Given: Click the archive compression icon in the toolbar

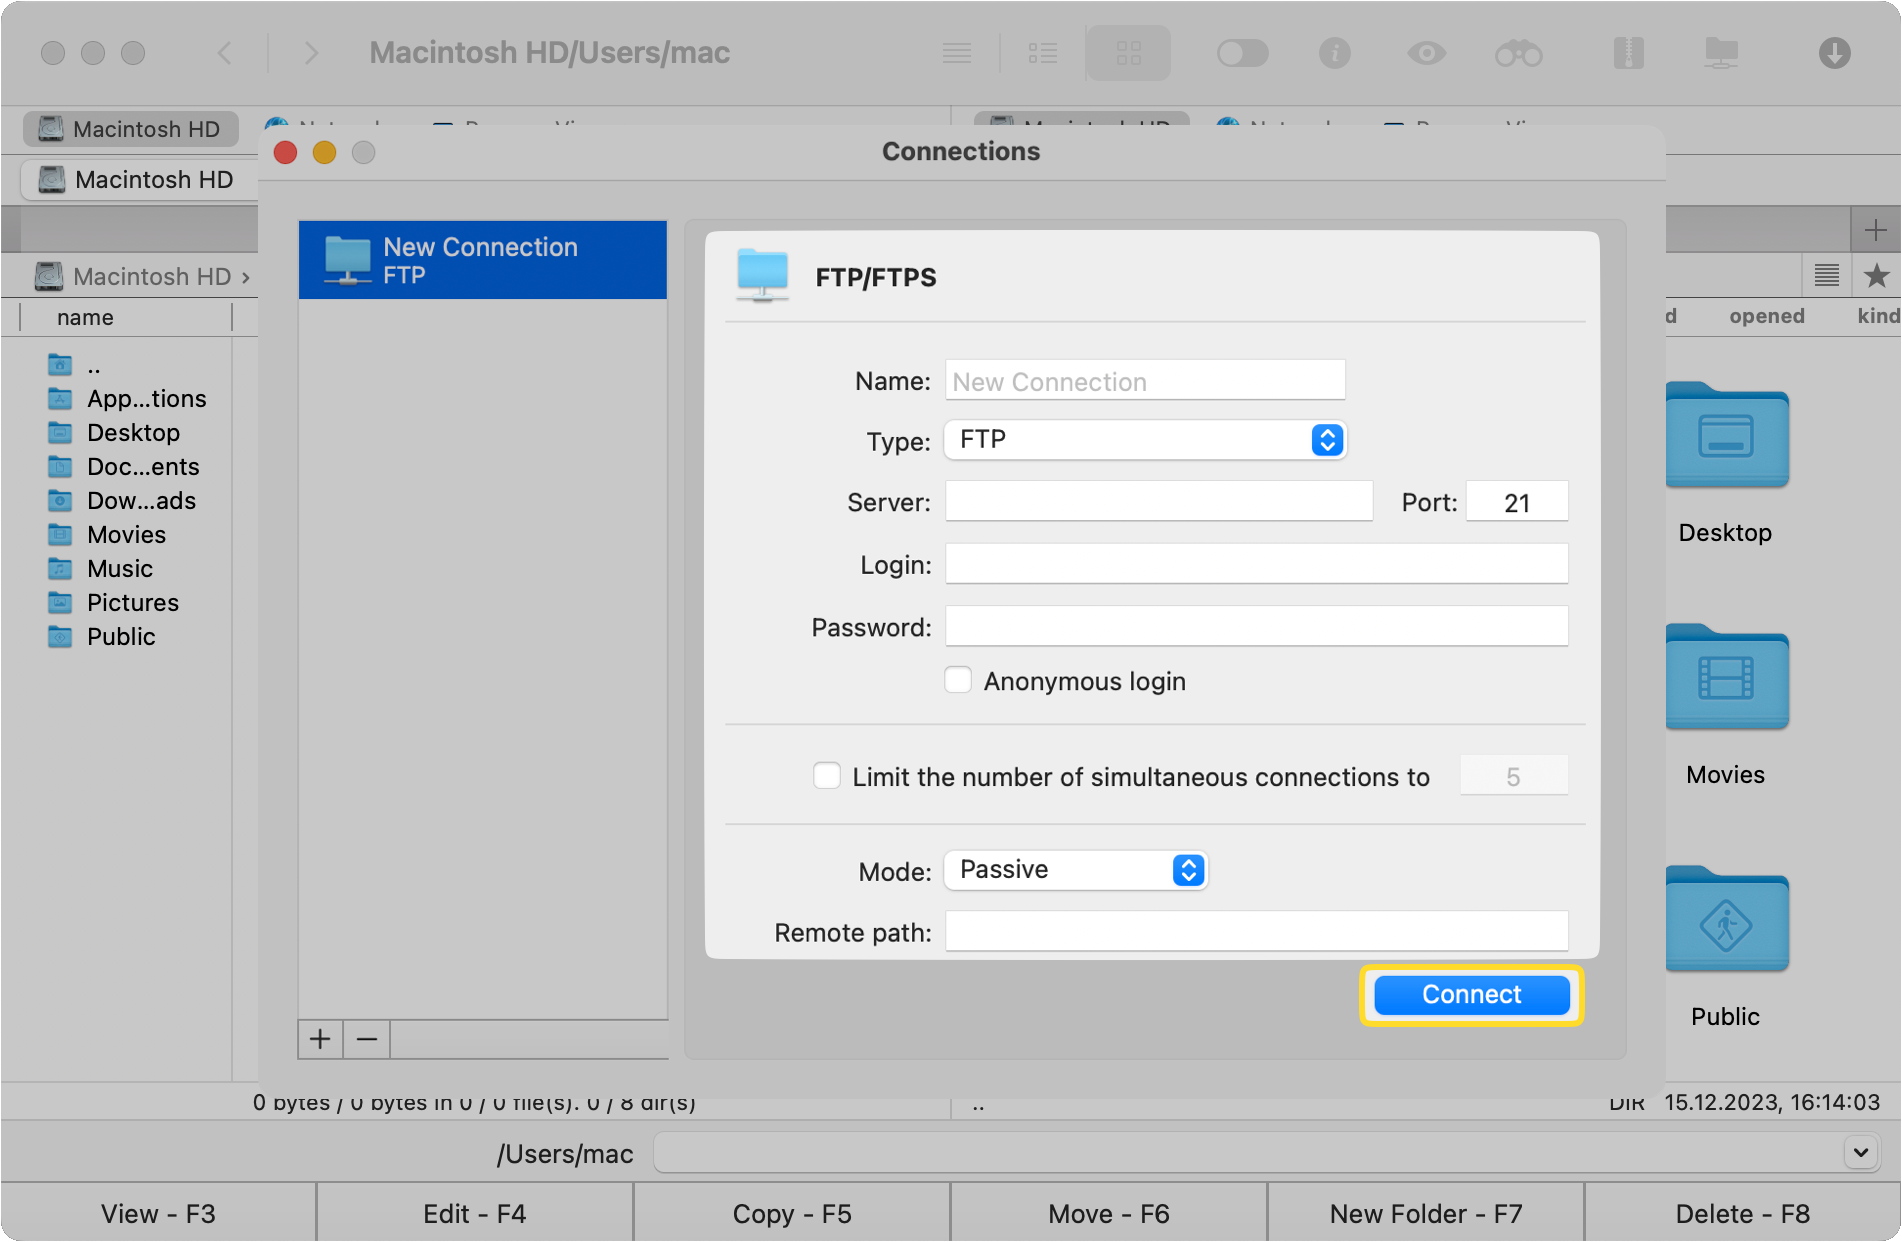Looking at the screenshot, I should pos(1629,53).
